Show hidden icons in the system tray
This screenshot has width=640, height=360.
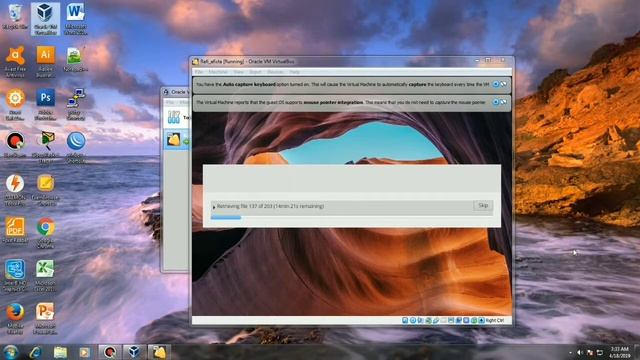click(x=570, y=353)
